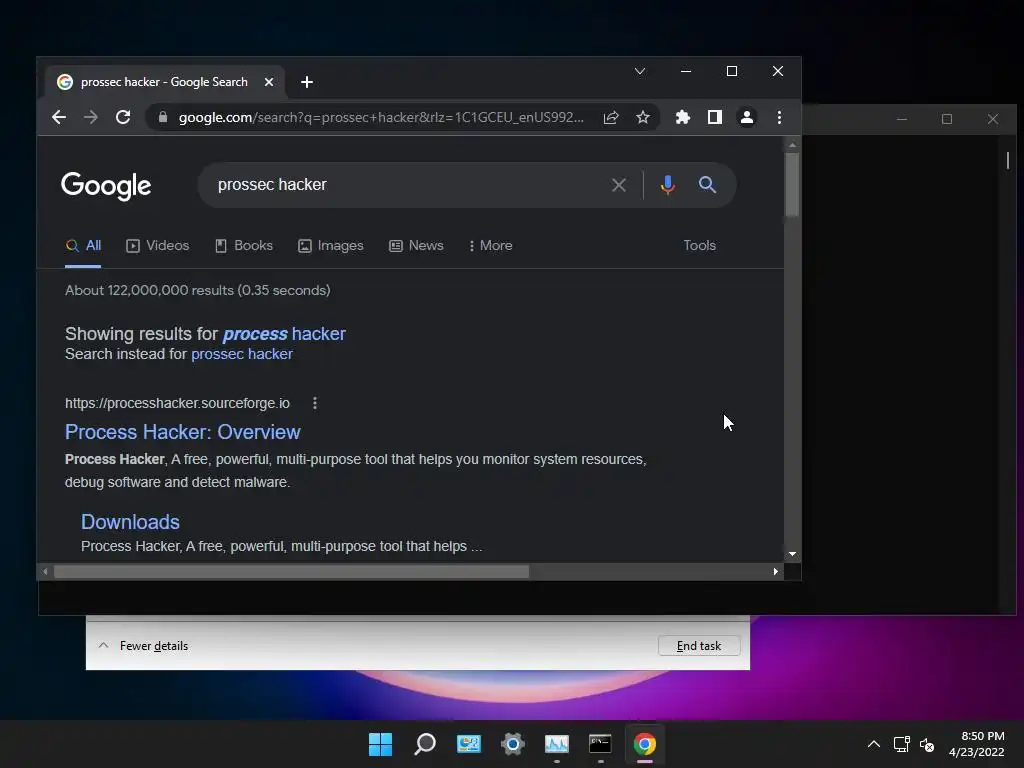Open the Downloads sub-link result
The height and width of the screenshot is (768, 1024).
(130, 522)
